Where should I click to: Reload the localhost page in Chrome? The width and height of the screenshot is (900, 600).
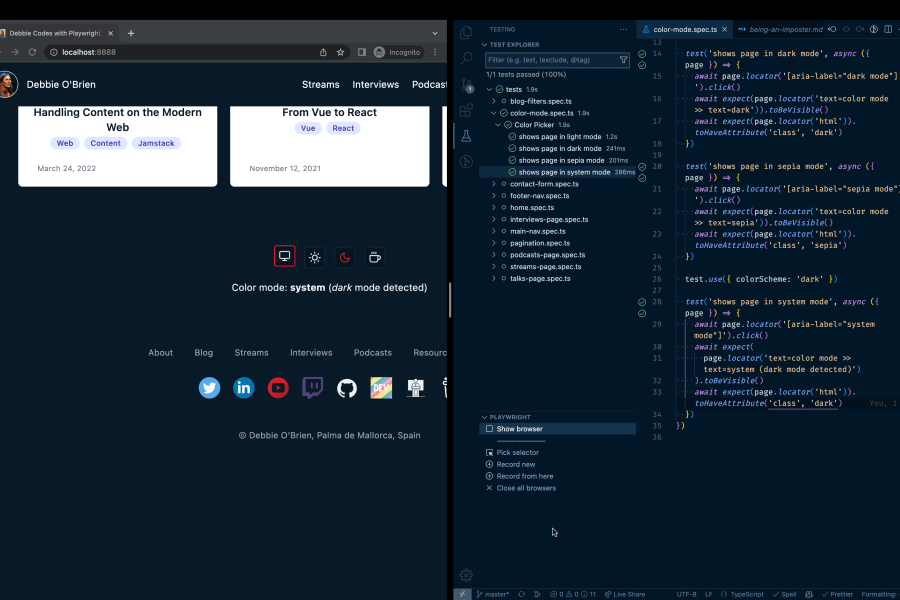pos(32,52)
